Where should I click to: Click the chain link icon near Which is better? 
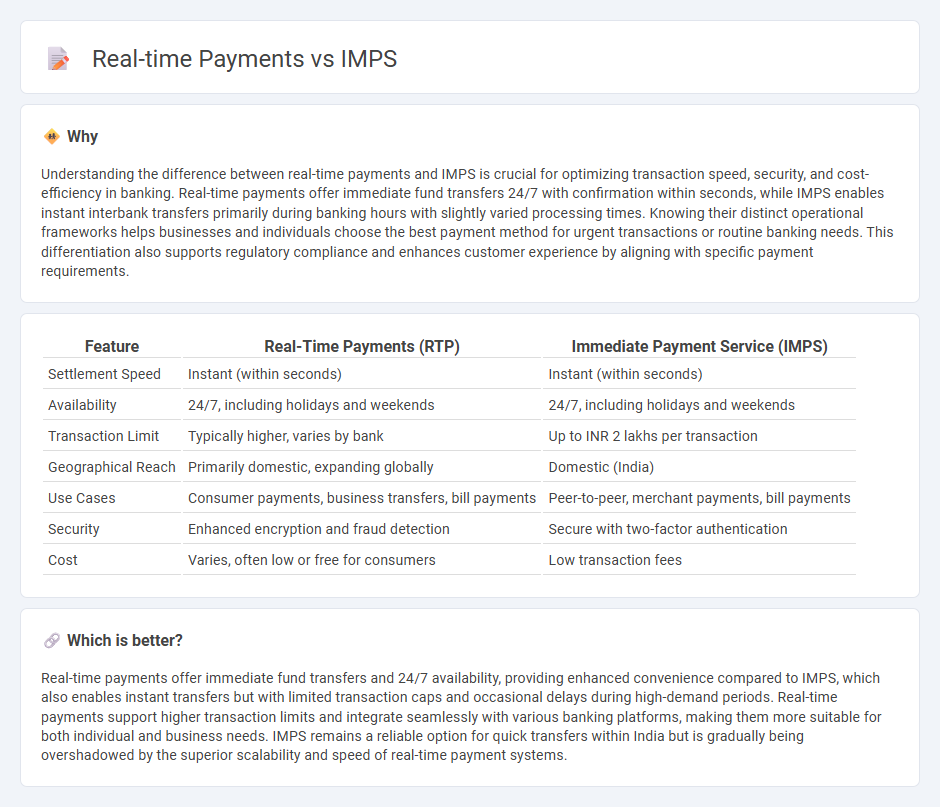tap(52, 640)
